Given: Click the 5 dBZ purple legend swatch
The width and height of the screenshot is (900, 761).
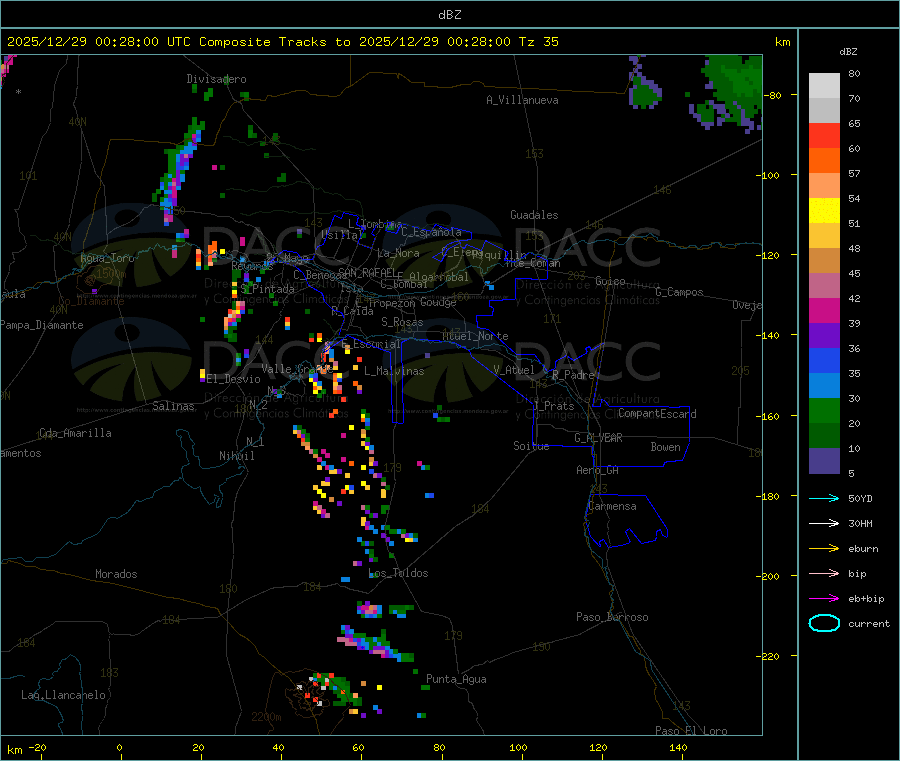Looking at the screenshot, I should pyautogui.click(x=824, y=461).
